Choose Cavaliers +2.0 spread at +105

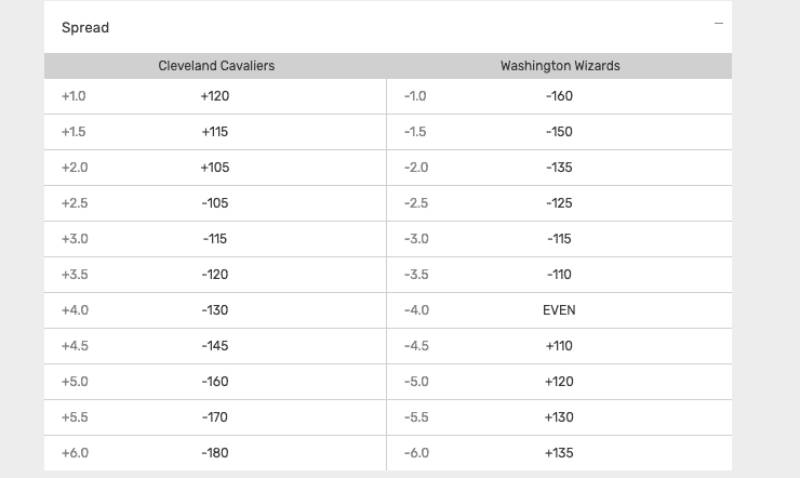click(x=215, y=168)
